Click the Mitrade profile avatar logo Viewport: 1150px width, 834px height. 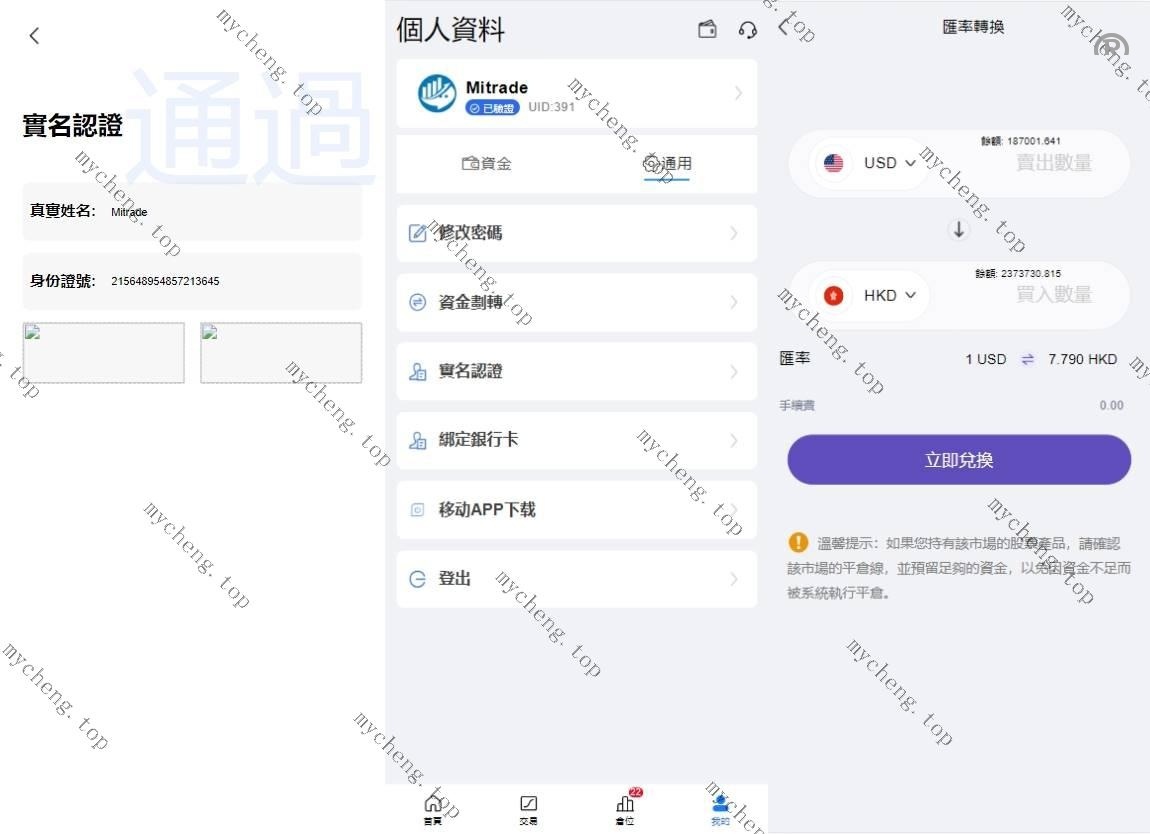[437, 93]
